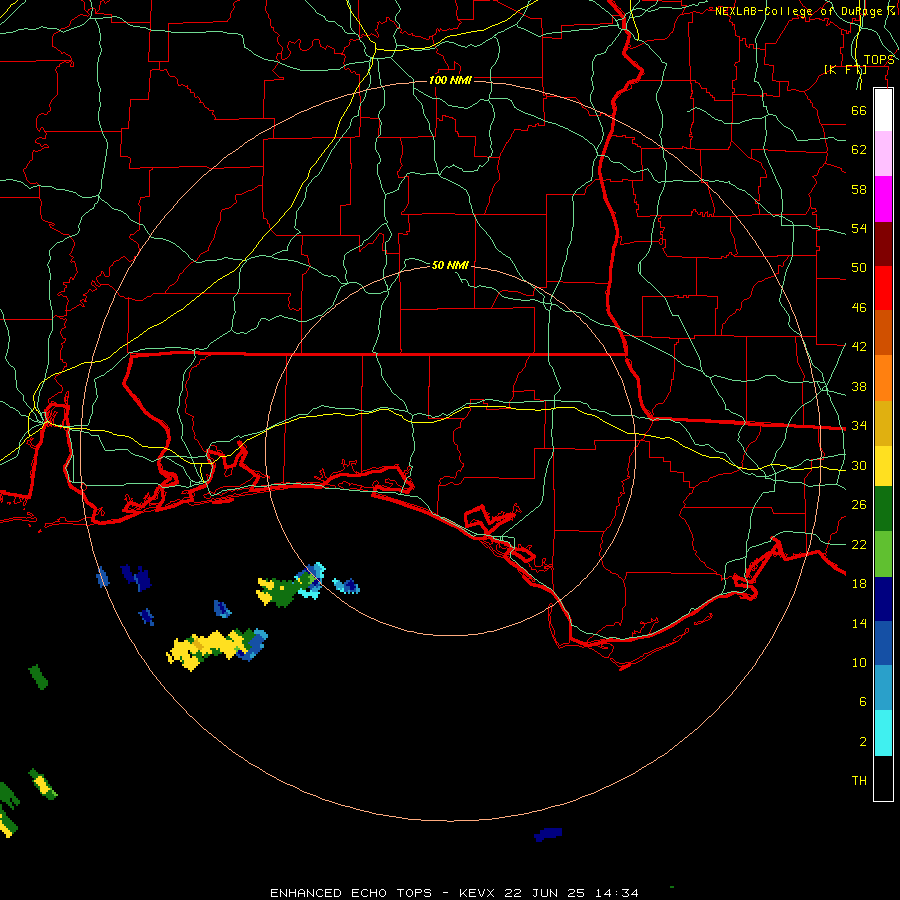Click the yellow and green echo near the 50 NMI ring

tap(290, 585)
